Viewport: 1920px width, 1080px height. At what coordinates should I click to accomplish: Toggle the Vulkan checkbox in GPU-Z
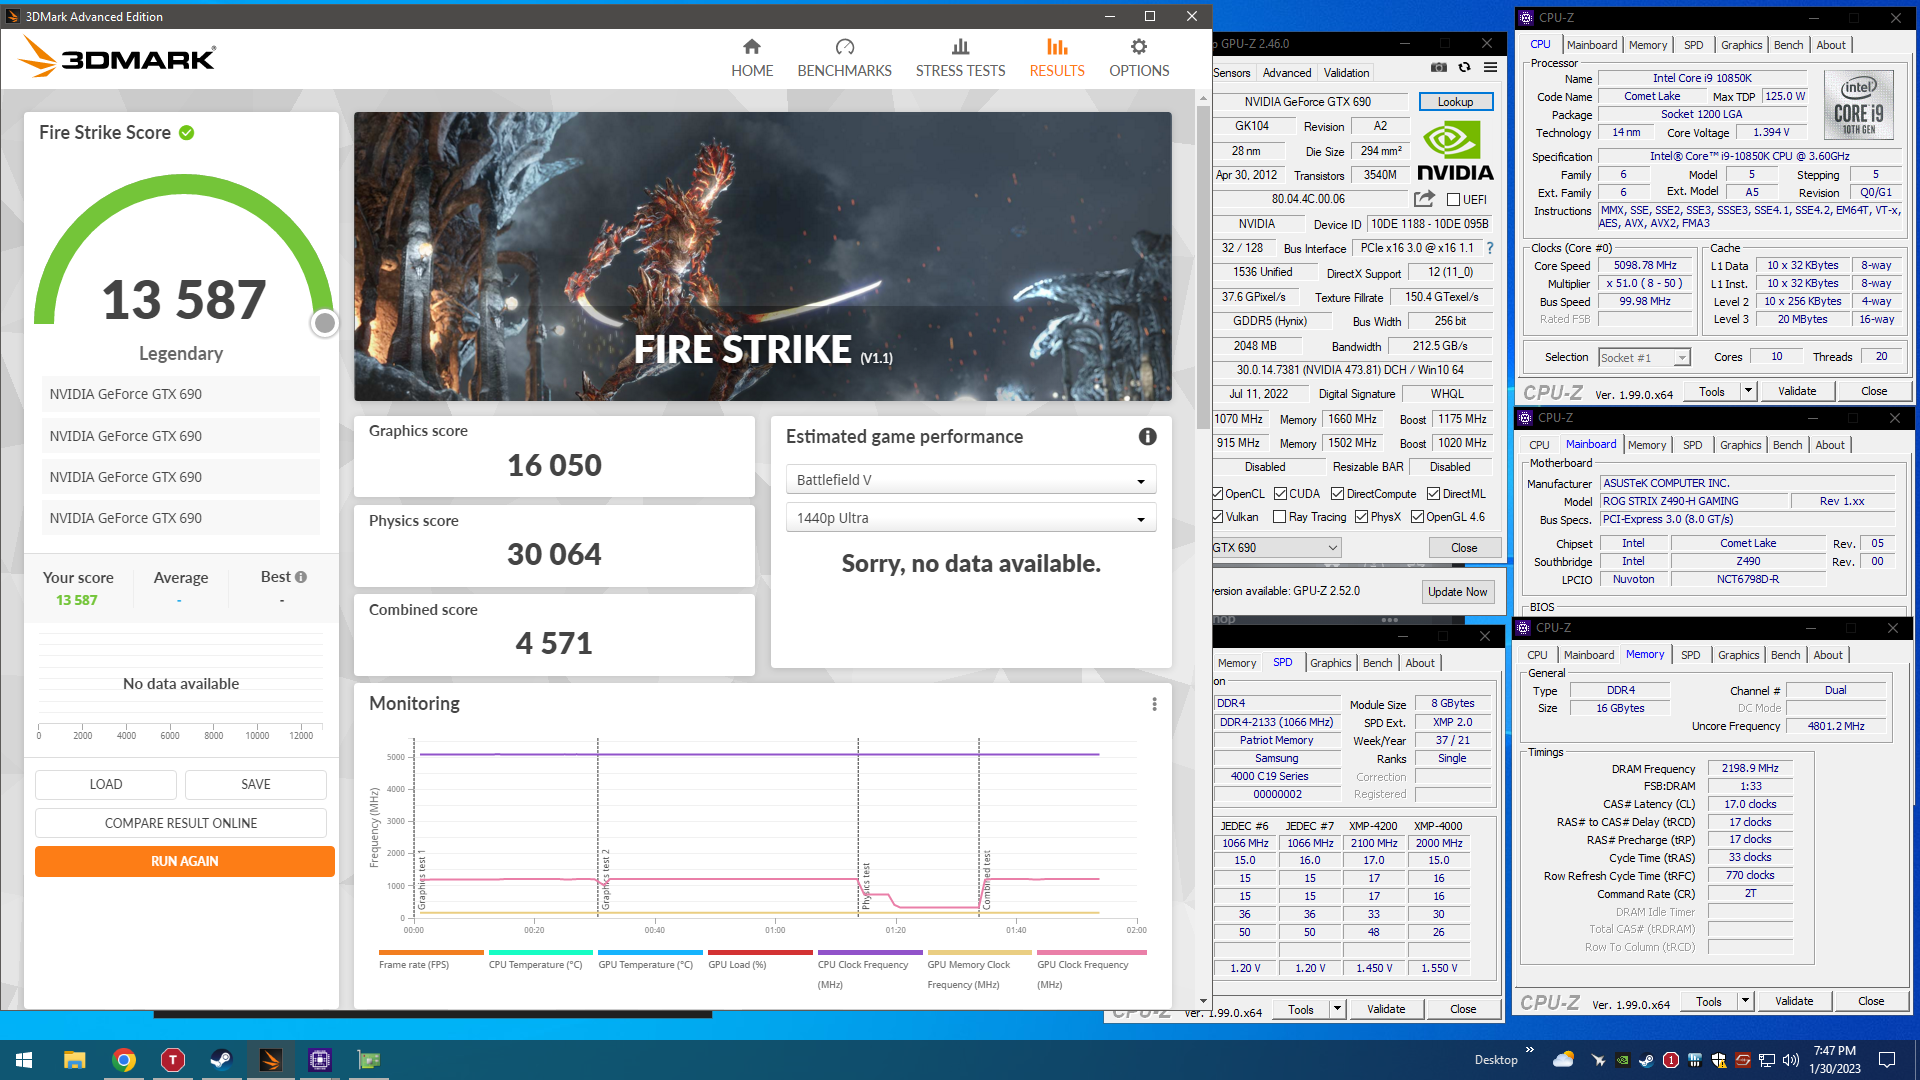[x=1218, y=517]
